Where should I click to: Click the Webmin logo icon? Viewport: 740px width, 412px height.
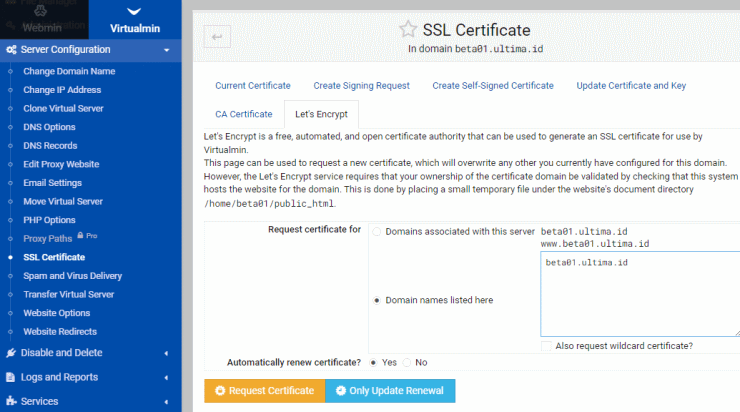(x=40, y=11)
